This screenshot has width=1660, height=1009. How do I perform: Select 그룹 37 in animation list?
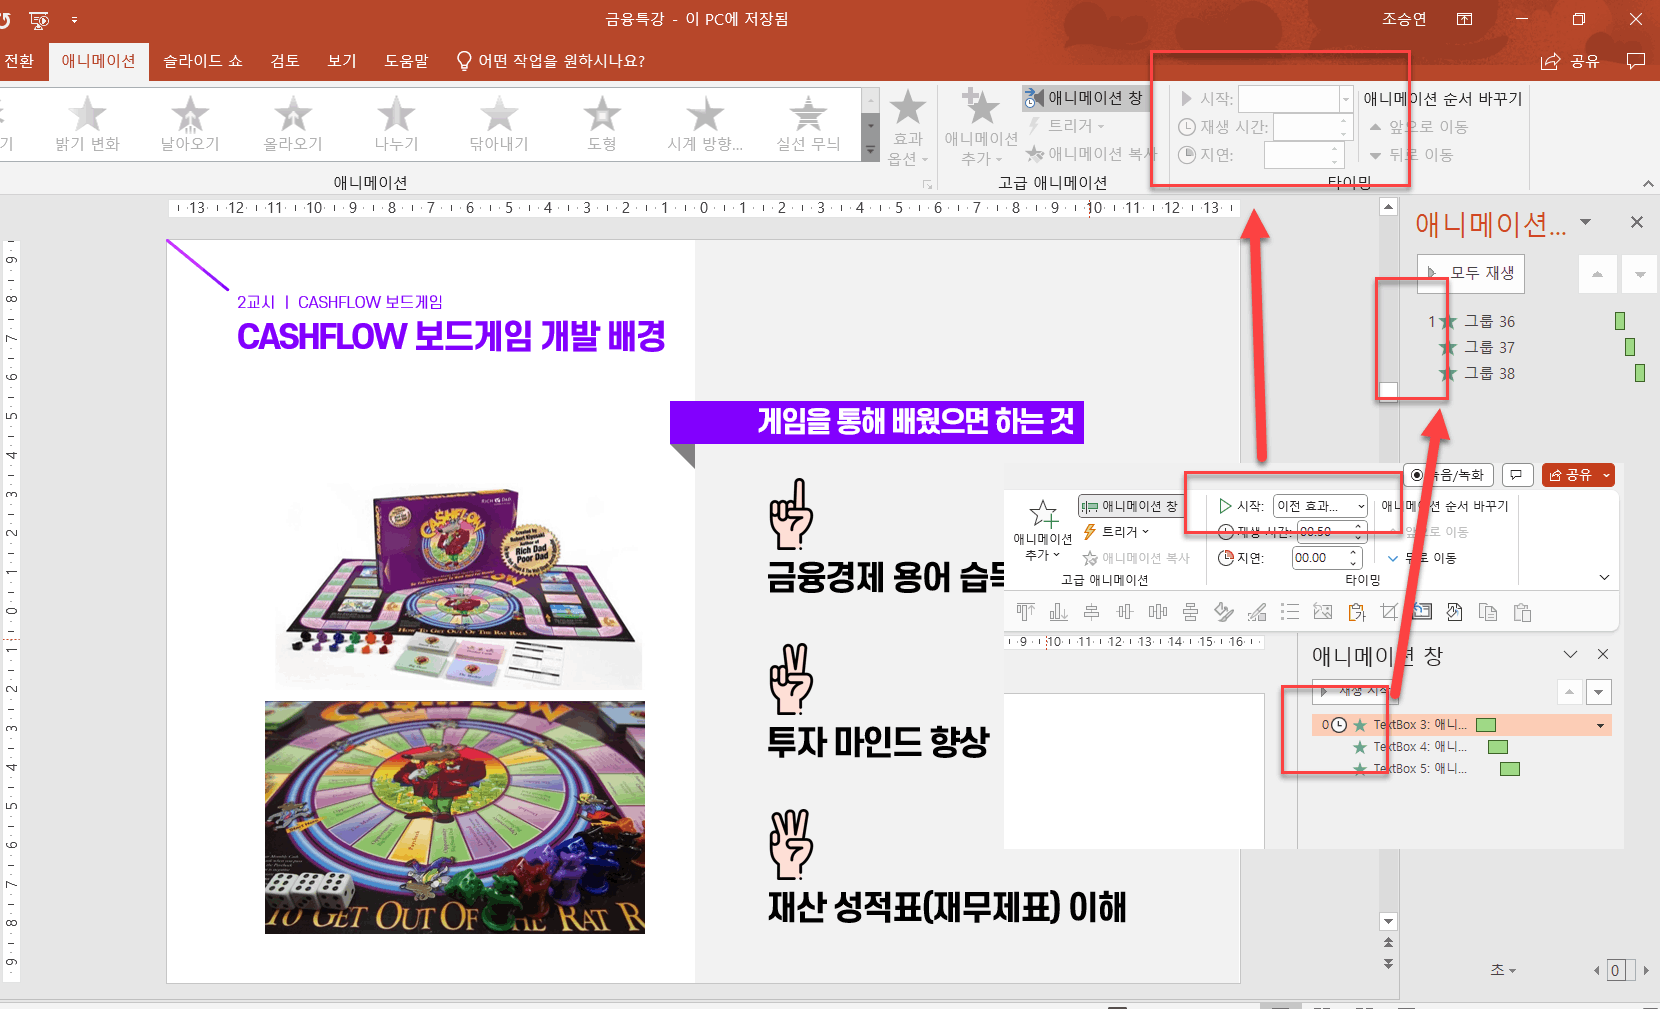1490,347
